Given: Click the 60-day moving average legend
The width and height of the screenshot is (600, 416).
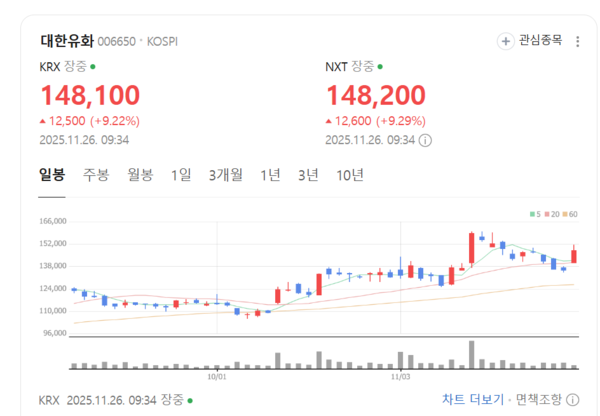Looking at the screenshot, I should 570,214.
